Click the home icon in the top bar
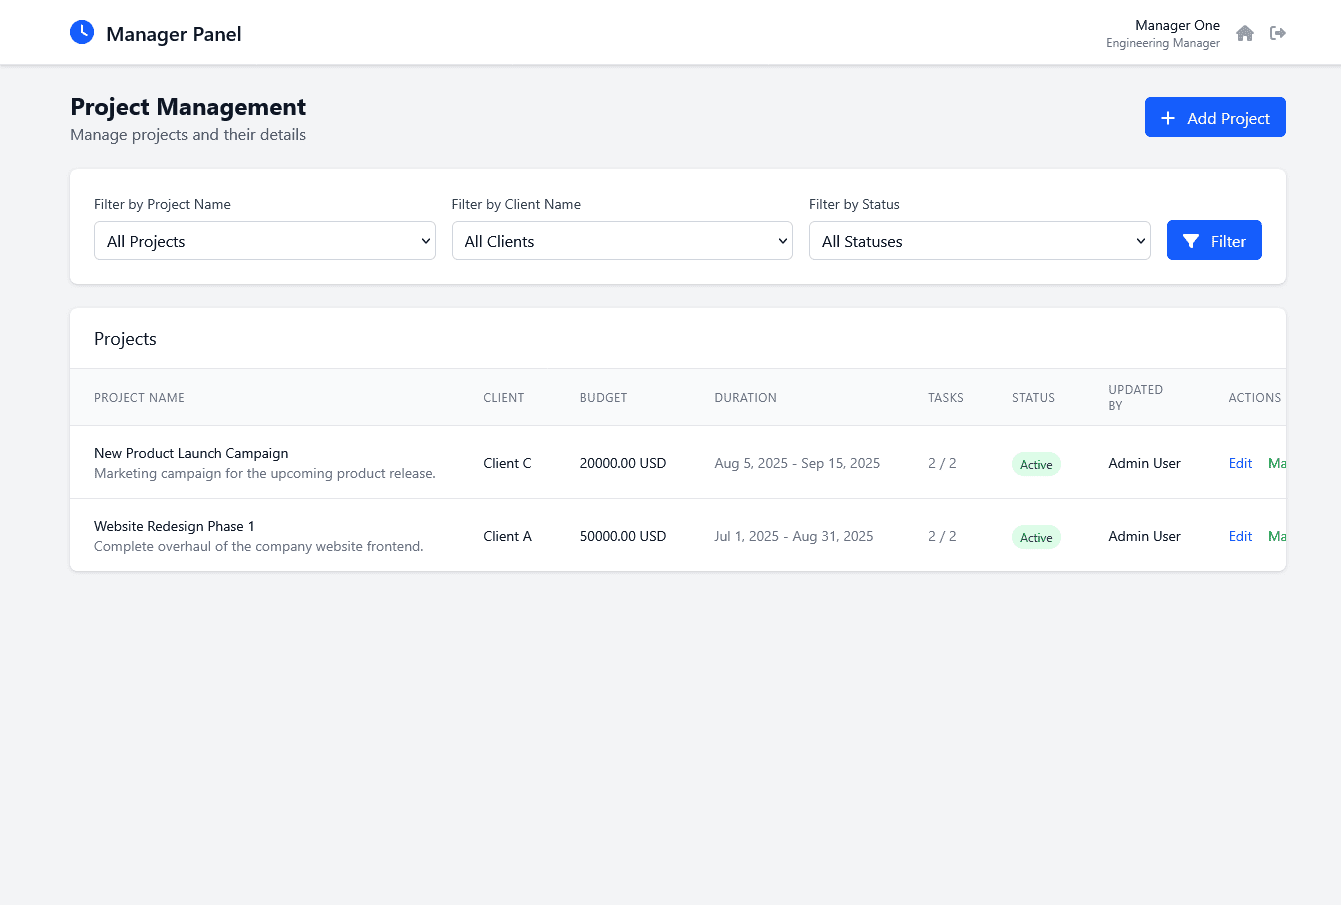The width and height of the screenshot is (1341, 905). [x=1245, y=33]
